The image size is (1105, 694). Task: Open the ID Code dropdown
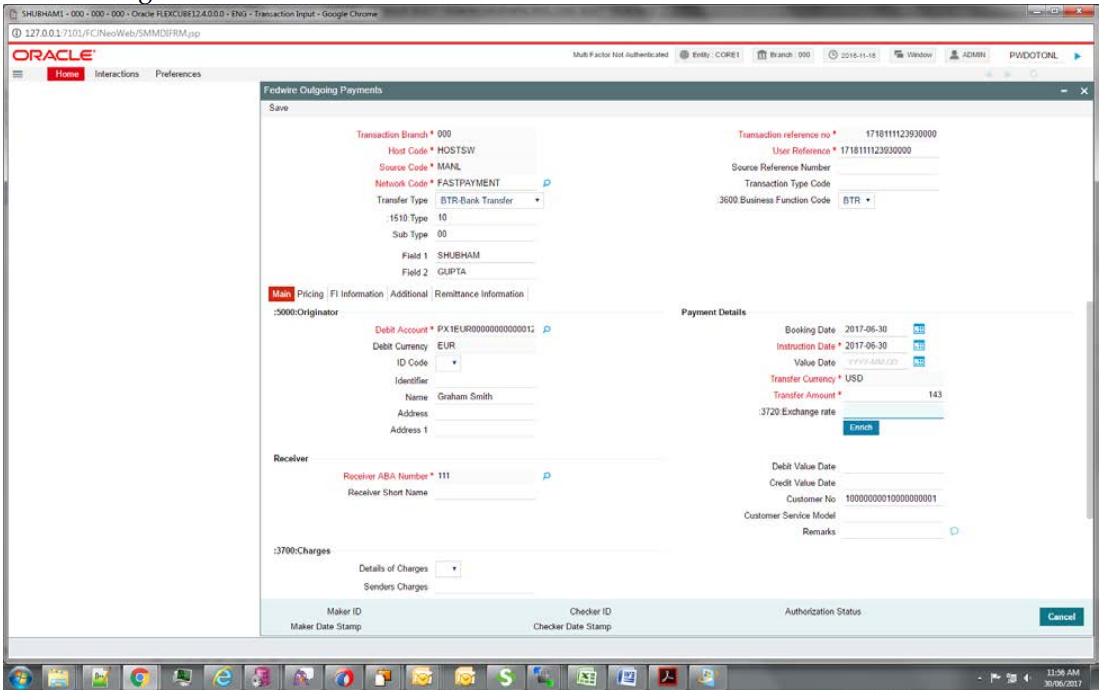[448, 363]
